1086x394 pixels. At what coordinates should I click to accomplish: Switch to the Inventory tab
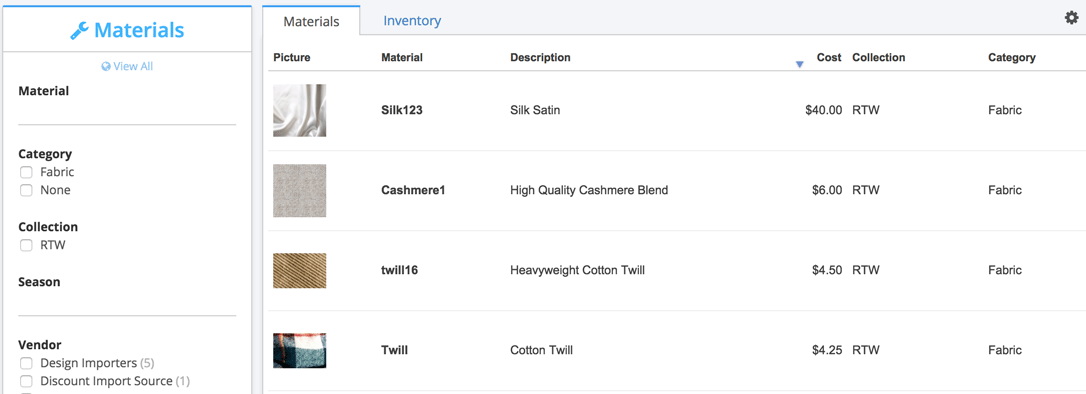pos(412,21)
